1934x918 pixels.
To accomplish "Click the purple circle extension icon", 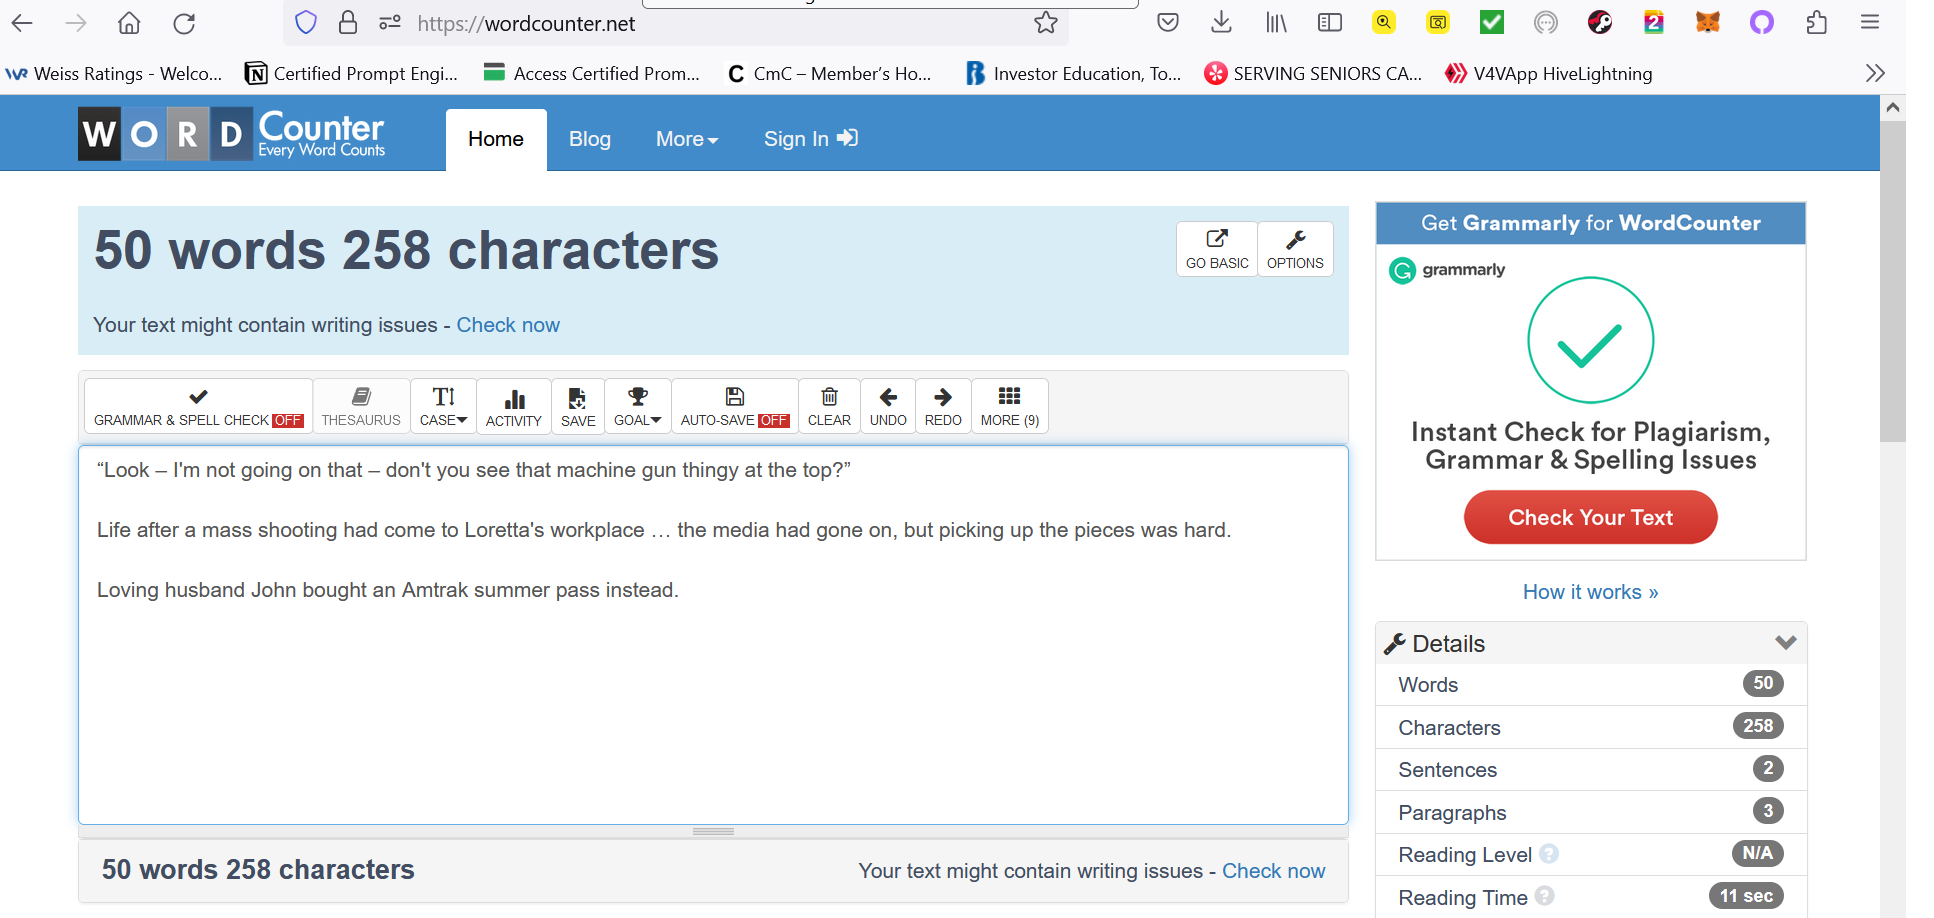I will (1762, 22).
